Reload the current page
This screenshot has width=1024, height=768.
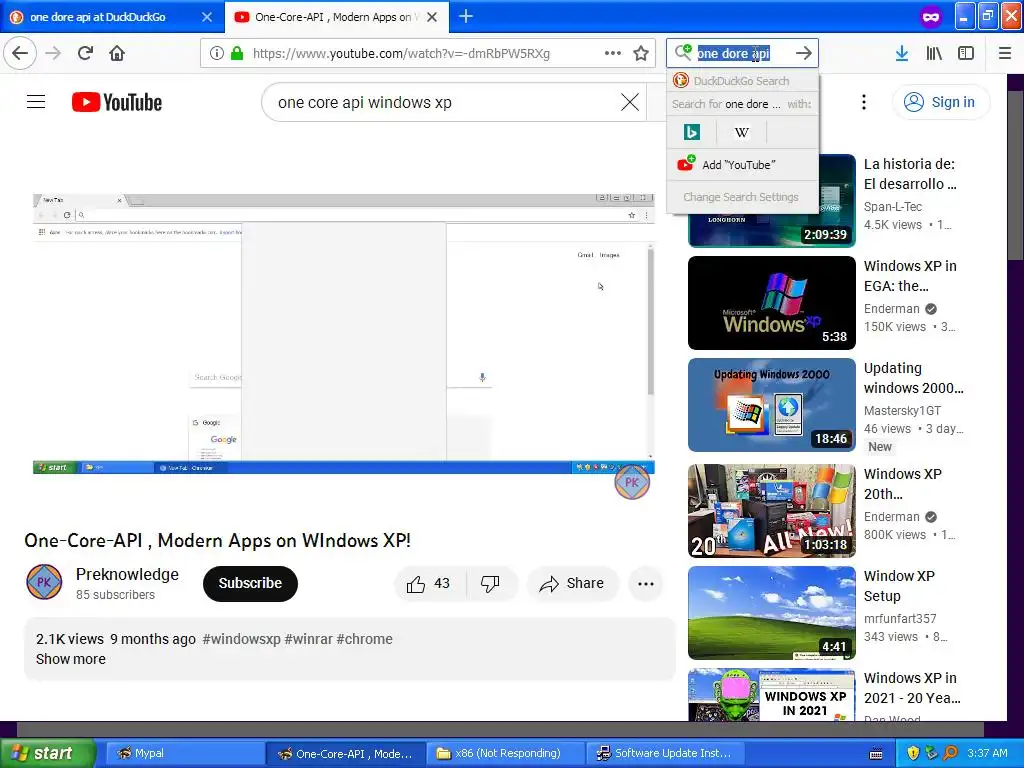click(86, 53)
